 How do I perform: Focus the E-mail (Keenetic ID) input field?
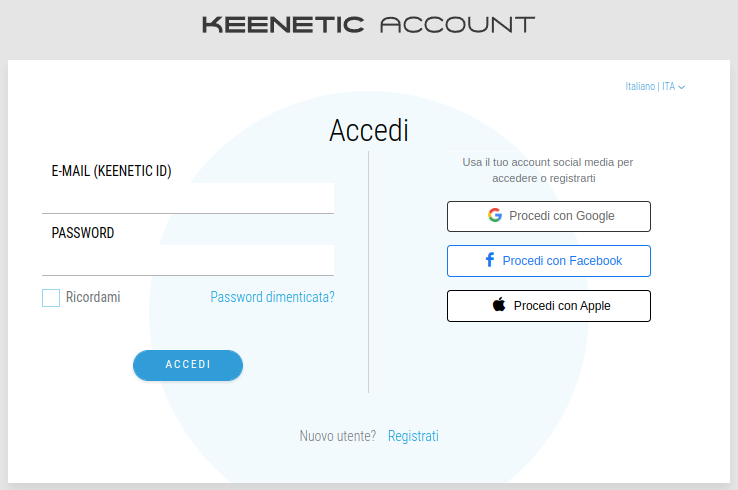click(x=188, y=198)
